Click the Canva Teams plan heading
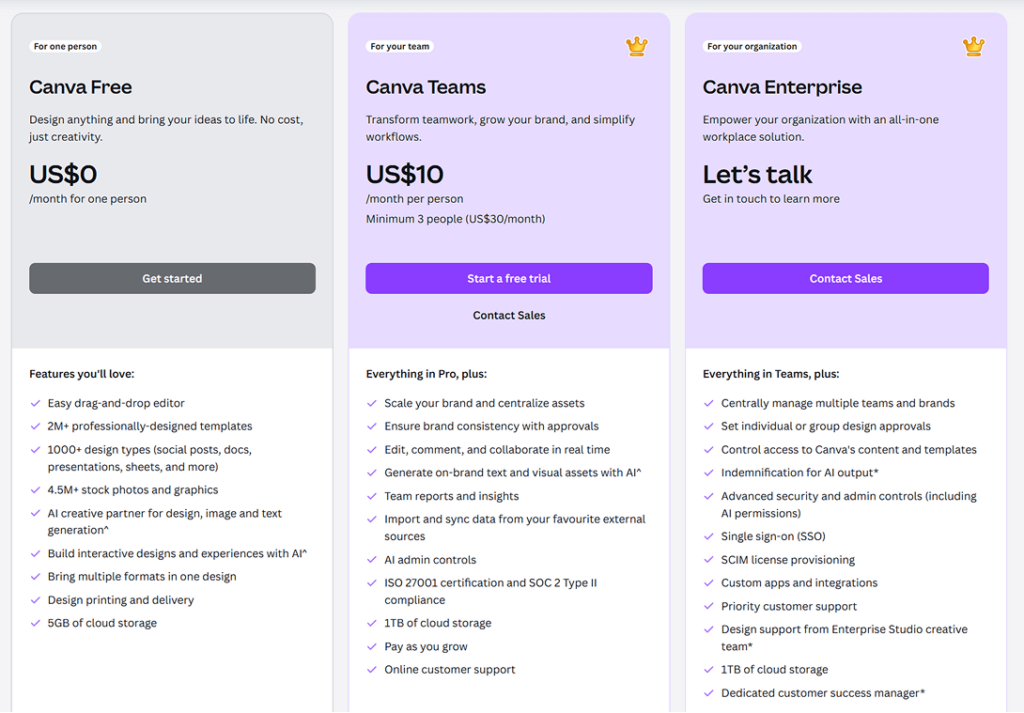The image size is (1024, 713). [x=426, y=87]
